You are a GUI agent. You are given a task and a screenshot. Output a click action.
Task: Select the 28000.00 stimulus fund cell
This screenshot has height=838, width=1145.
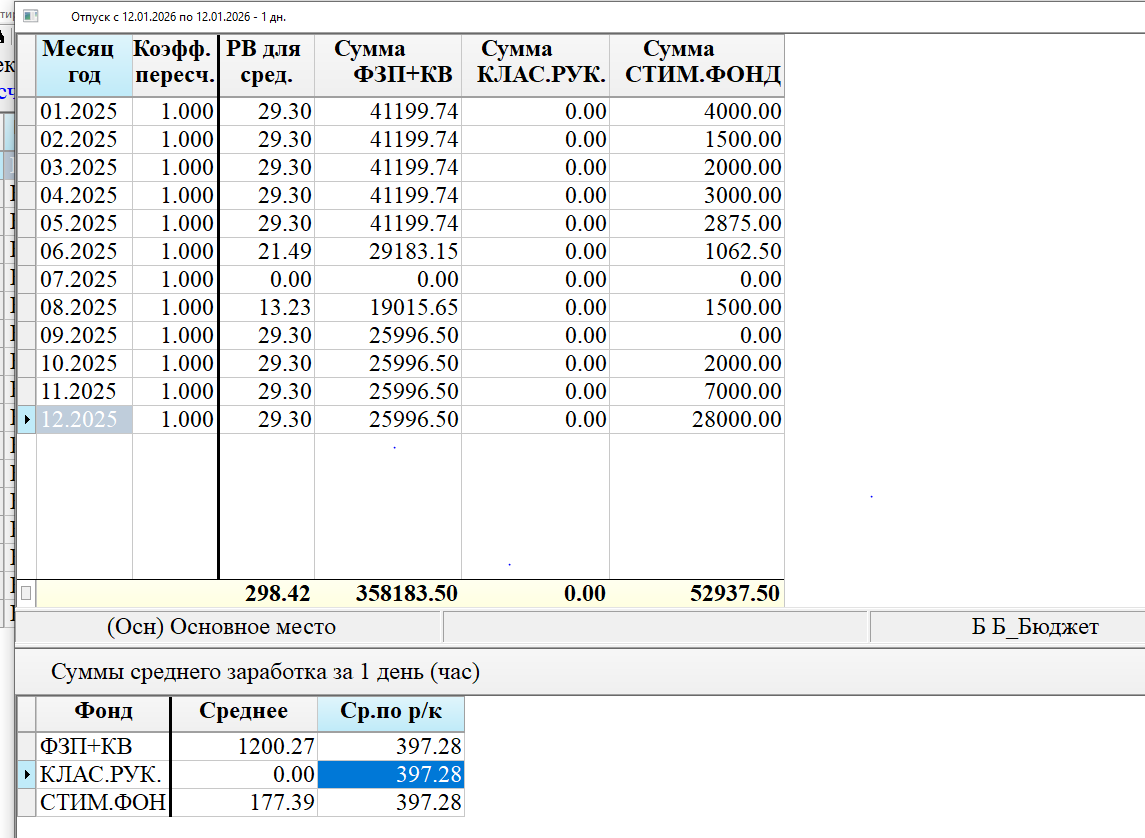[696, 420]
